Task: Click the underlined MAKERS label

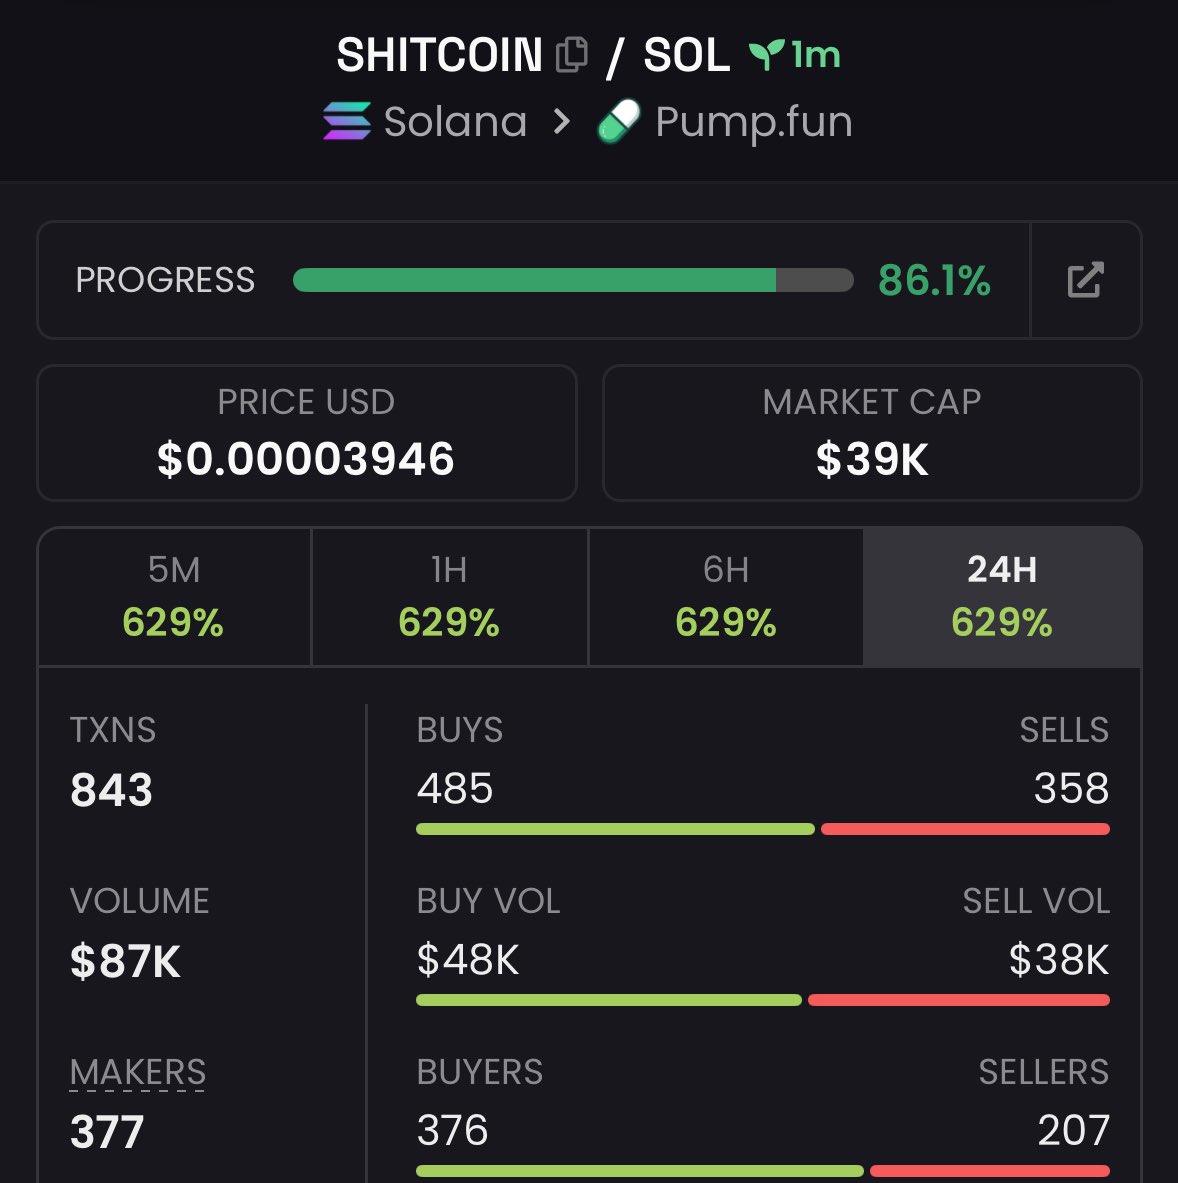Action: pyautogui.click(x=138, y=1072)
